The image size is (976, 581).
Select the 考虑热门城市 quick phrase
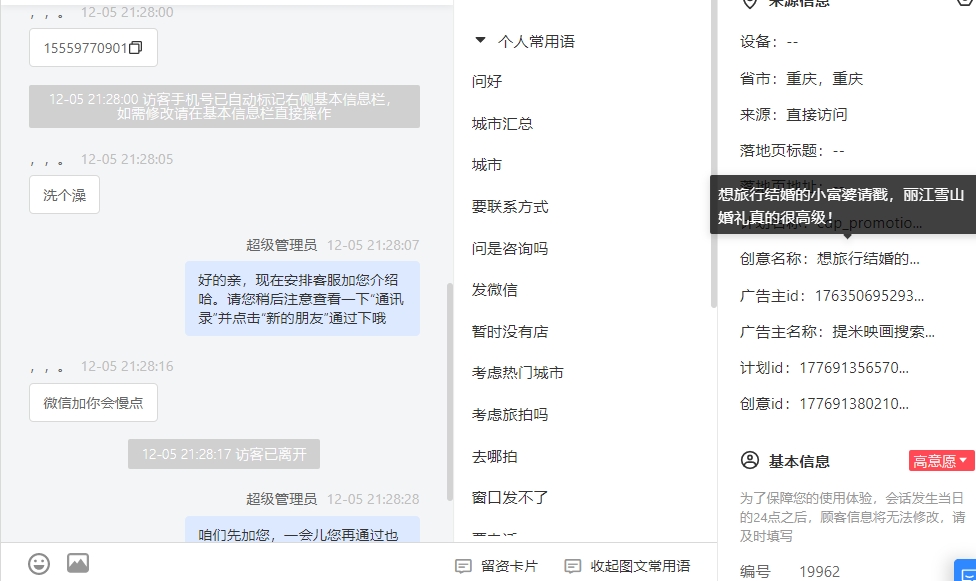click(x=518, y=372)
